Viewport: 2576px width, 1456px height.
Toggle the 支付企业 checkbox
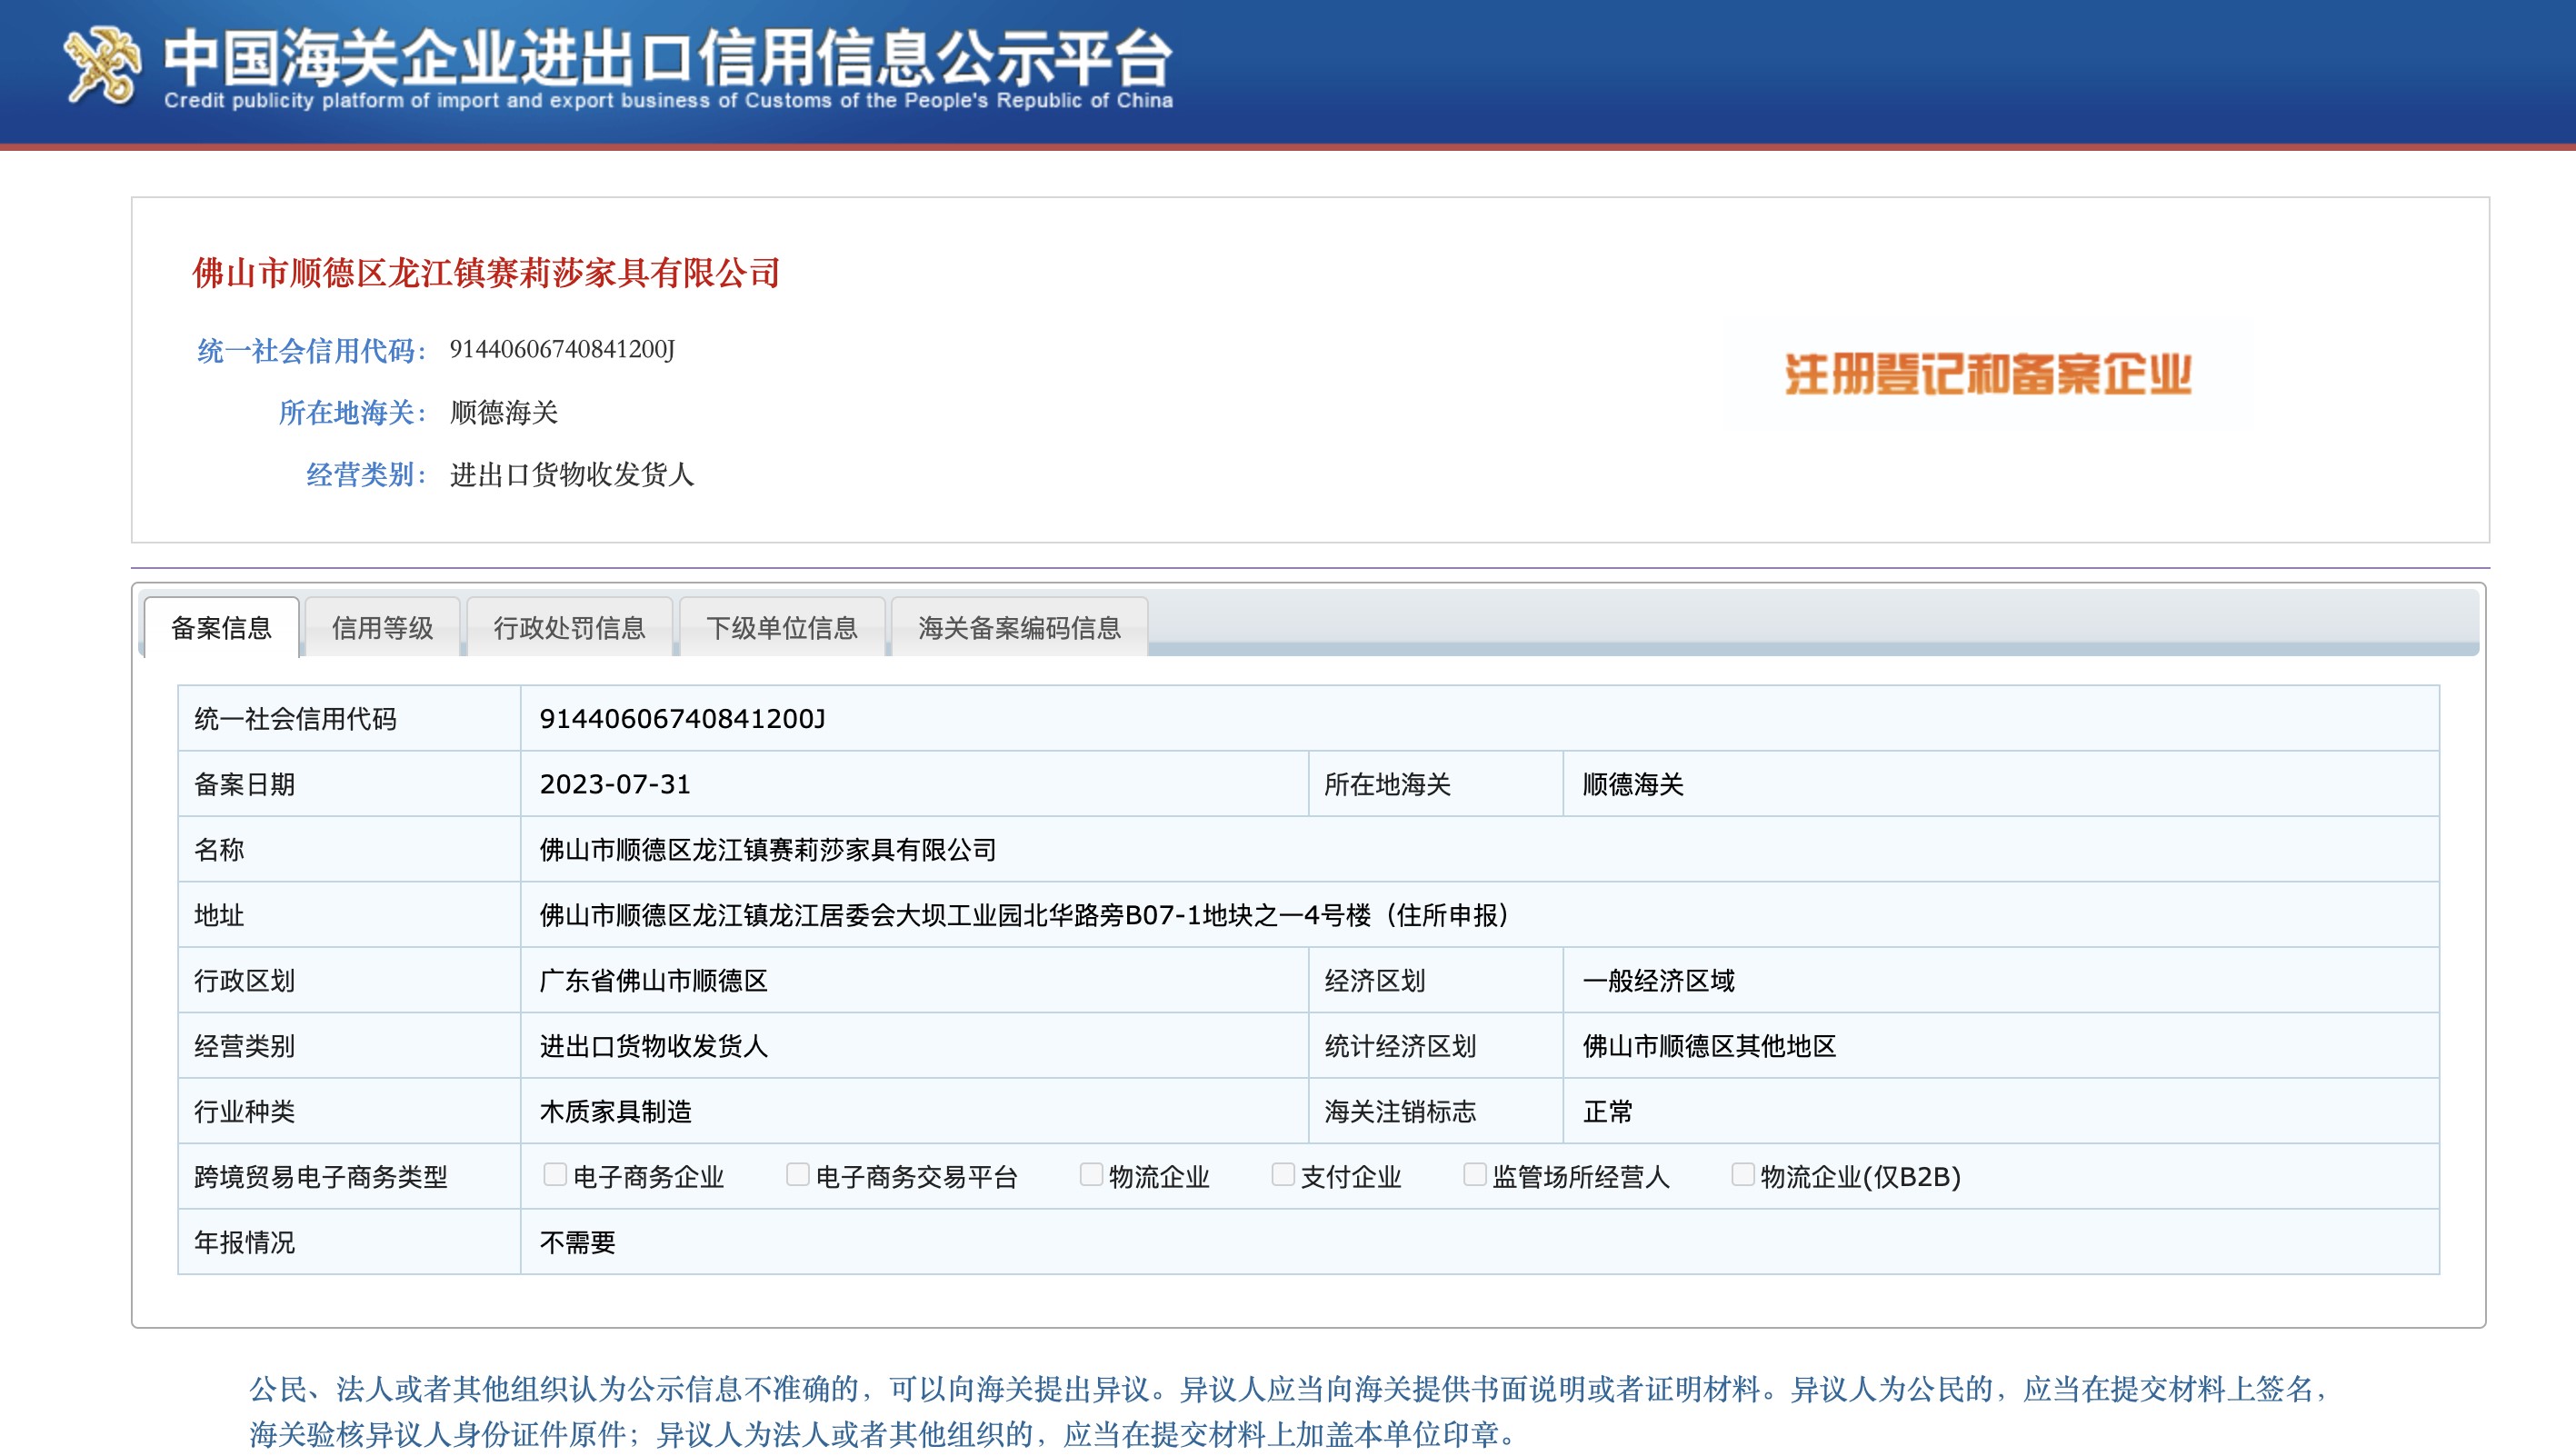pos(1282,1174)
